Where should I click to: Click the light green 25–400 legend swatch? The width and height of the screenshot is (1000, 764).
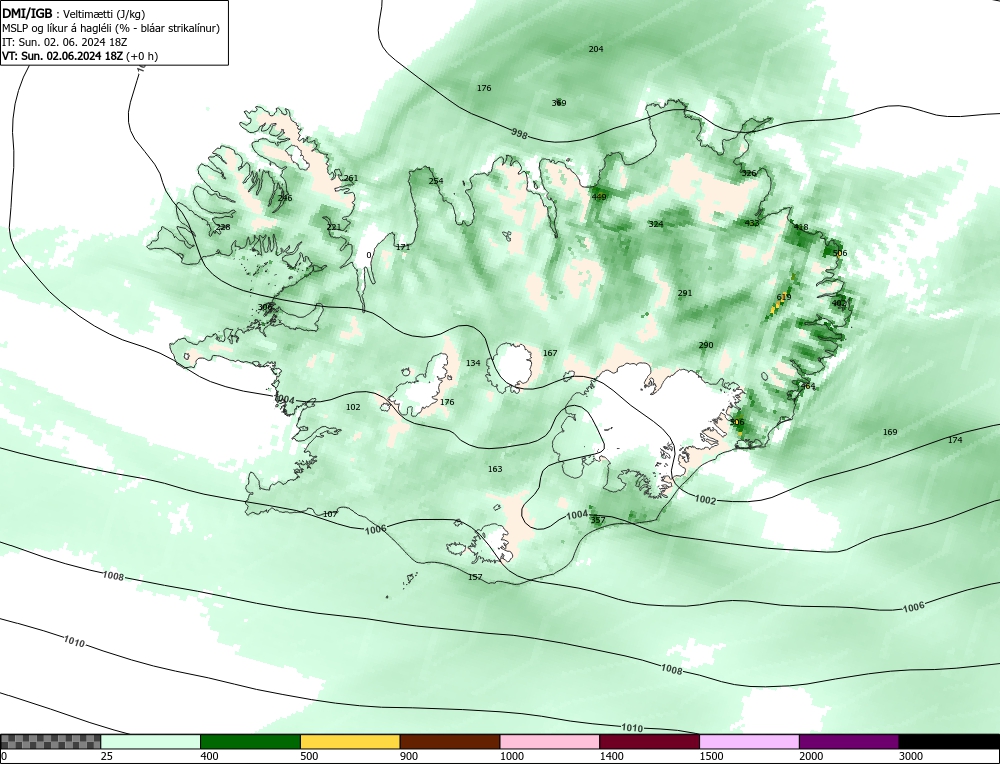(x=151, y=741)
